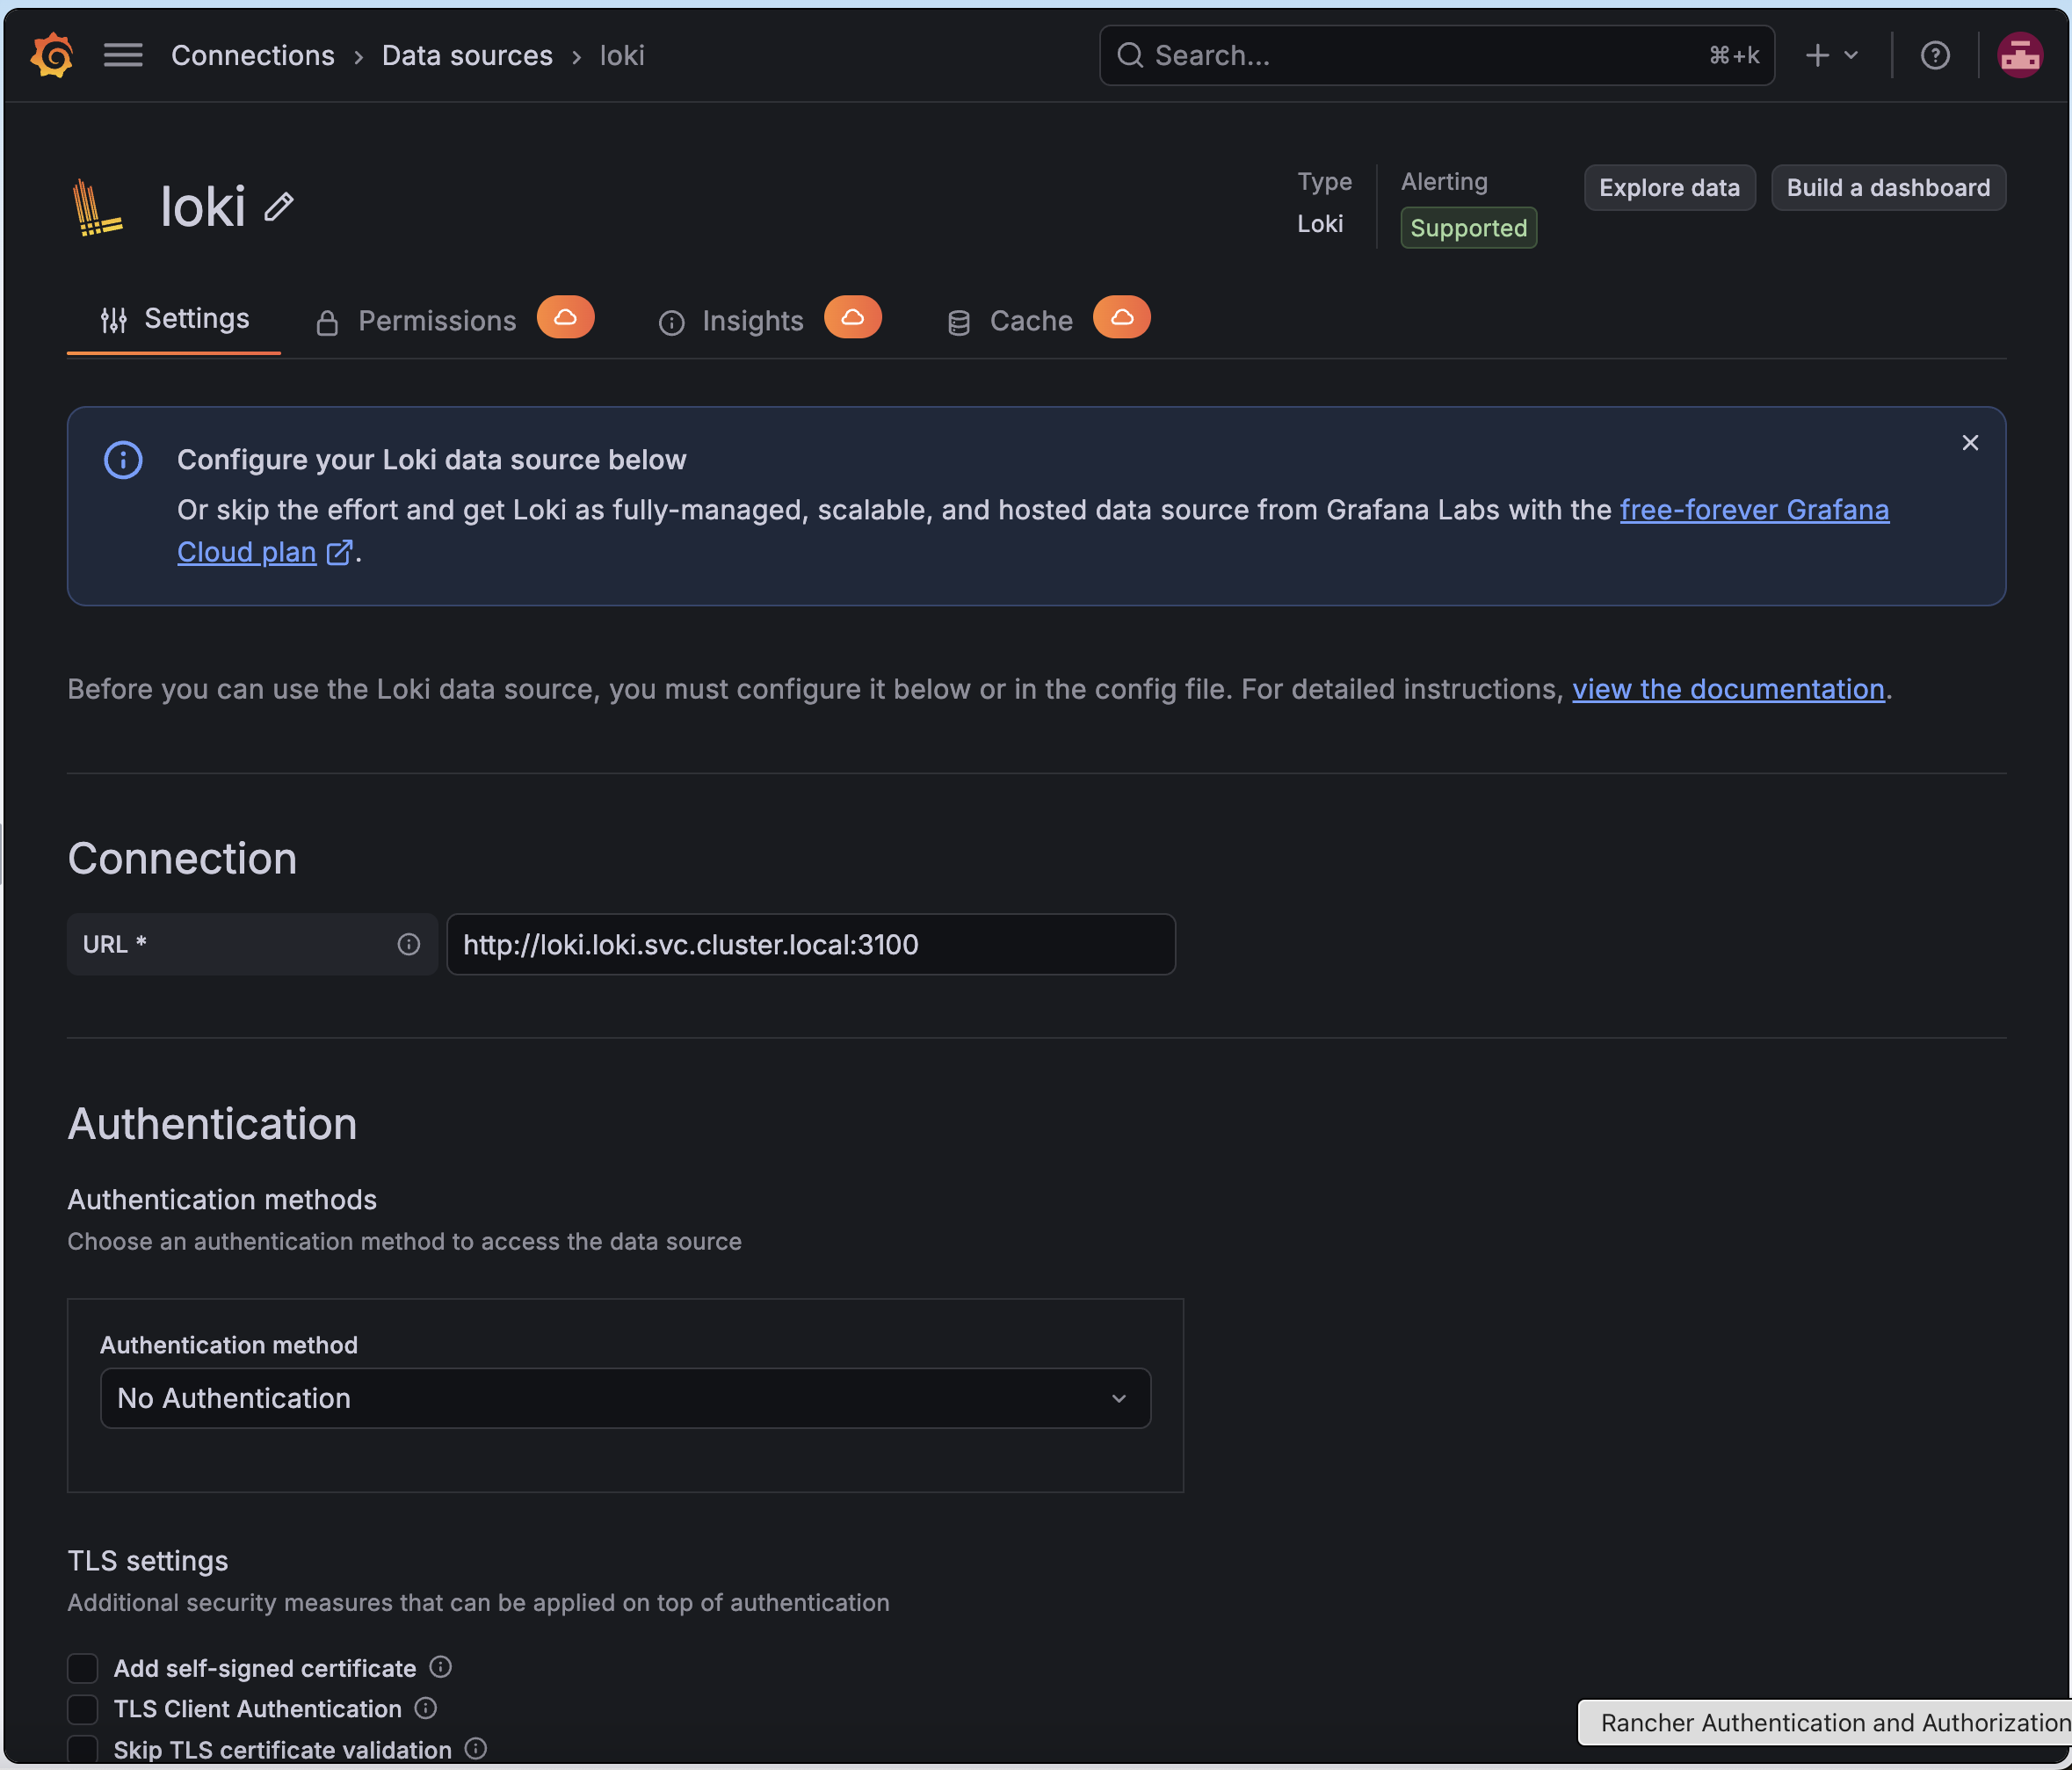This screenshot has width=2072, height=1770.
Task: Switch to the Insights tab
Action: [731, 321]
